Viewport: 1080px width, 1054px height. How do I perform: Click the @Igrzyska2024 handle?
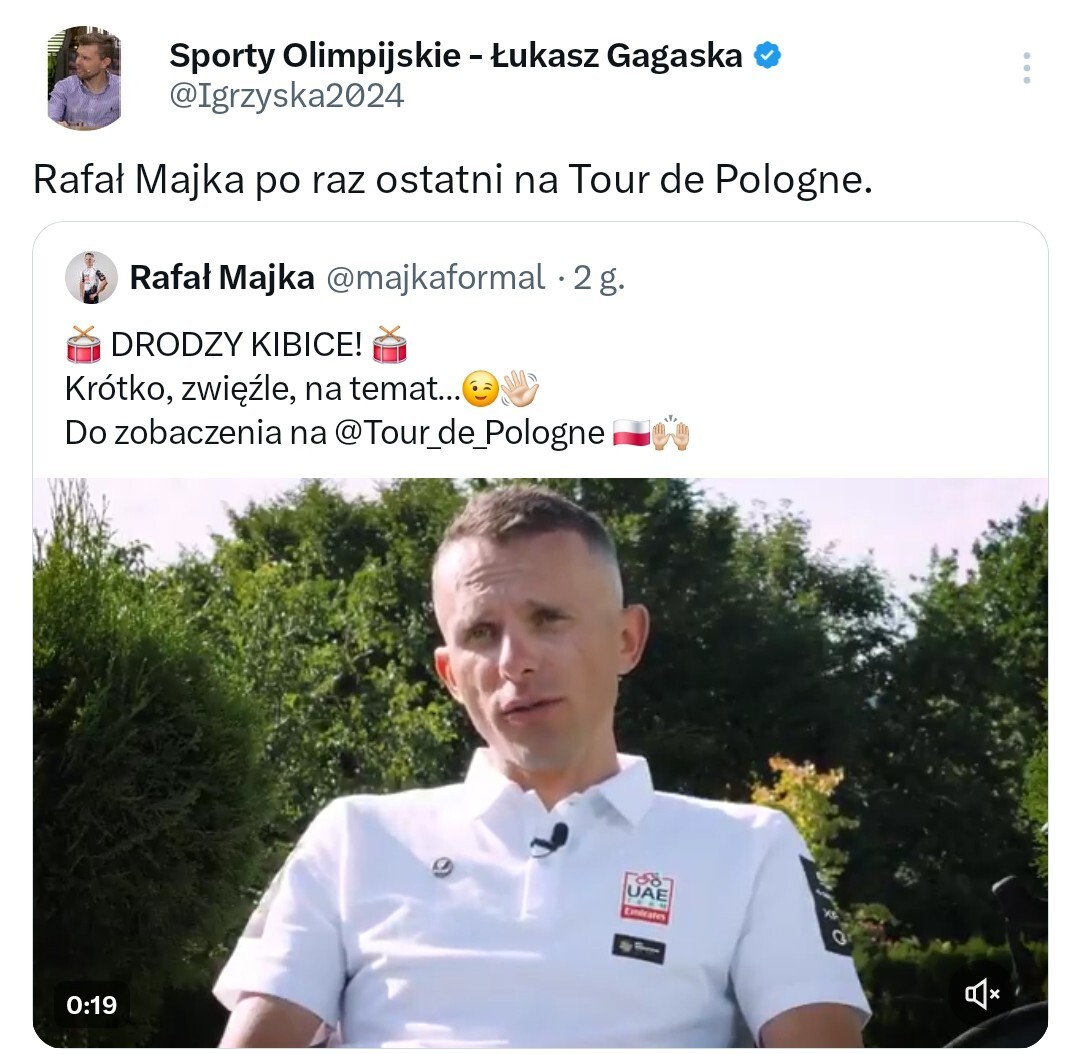coord(287,96)
